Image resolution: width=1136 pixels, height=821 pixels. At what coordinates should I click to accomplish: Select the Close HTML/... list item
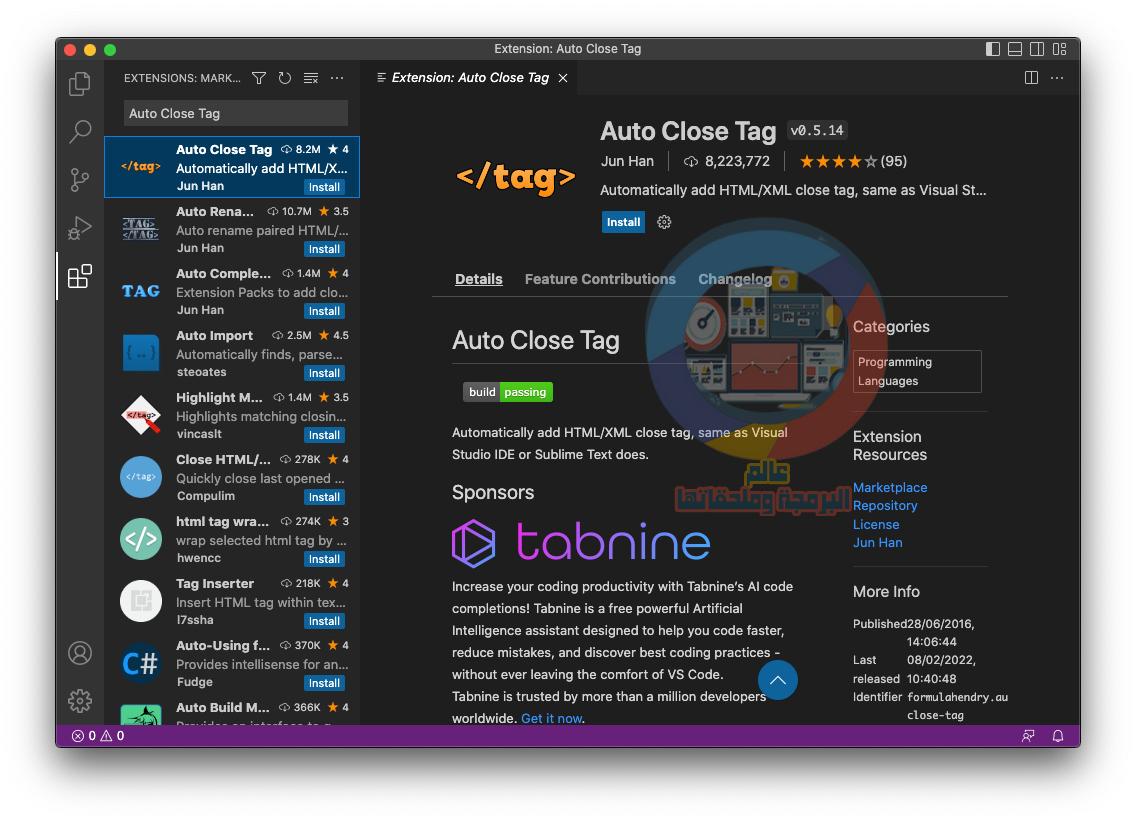pos(232,477)
